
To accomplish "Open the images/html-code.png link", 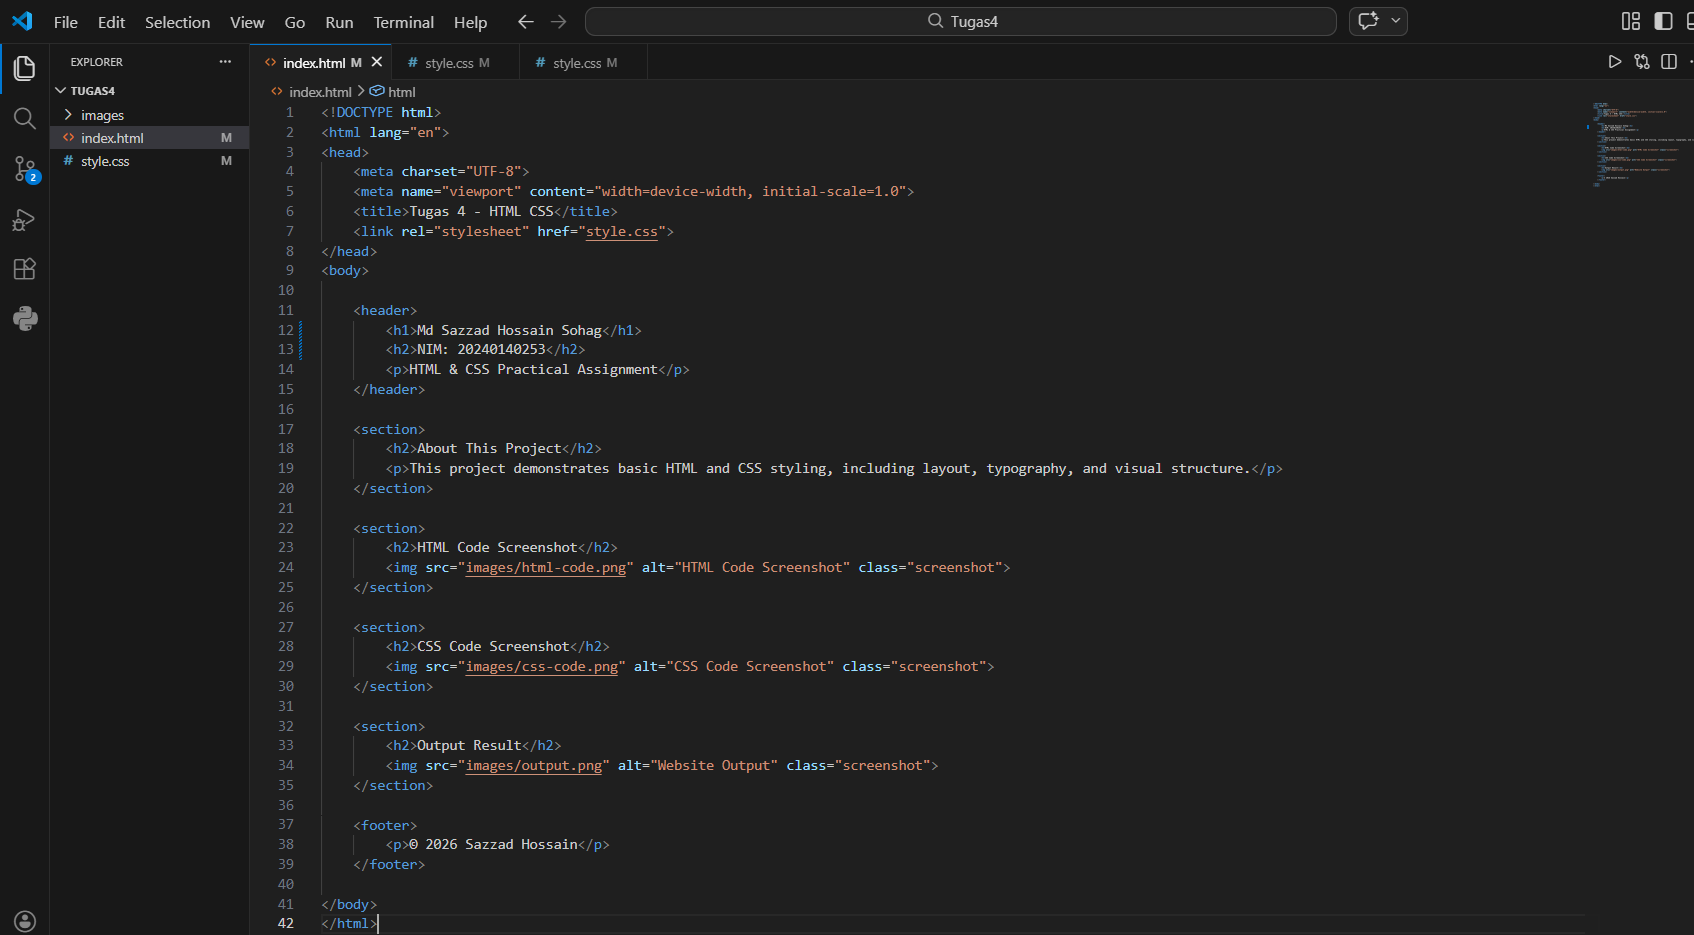I will [546, 567].
